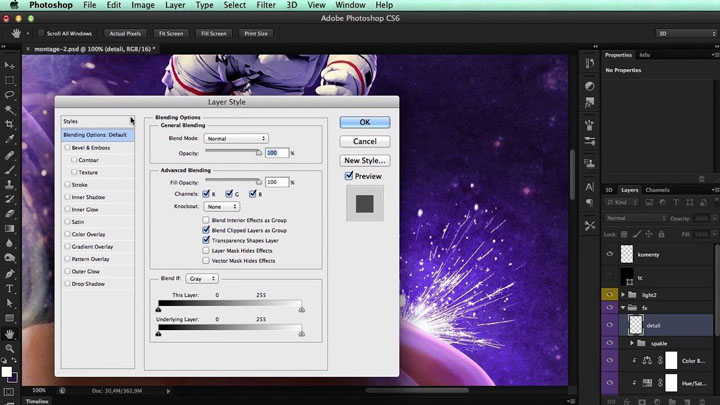The width and height of the screenshot is (720, 405).
Task: Select the Healing Brush tool
Action: click(9, 155)
